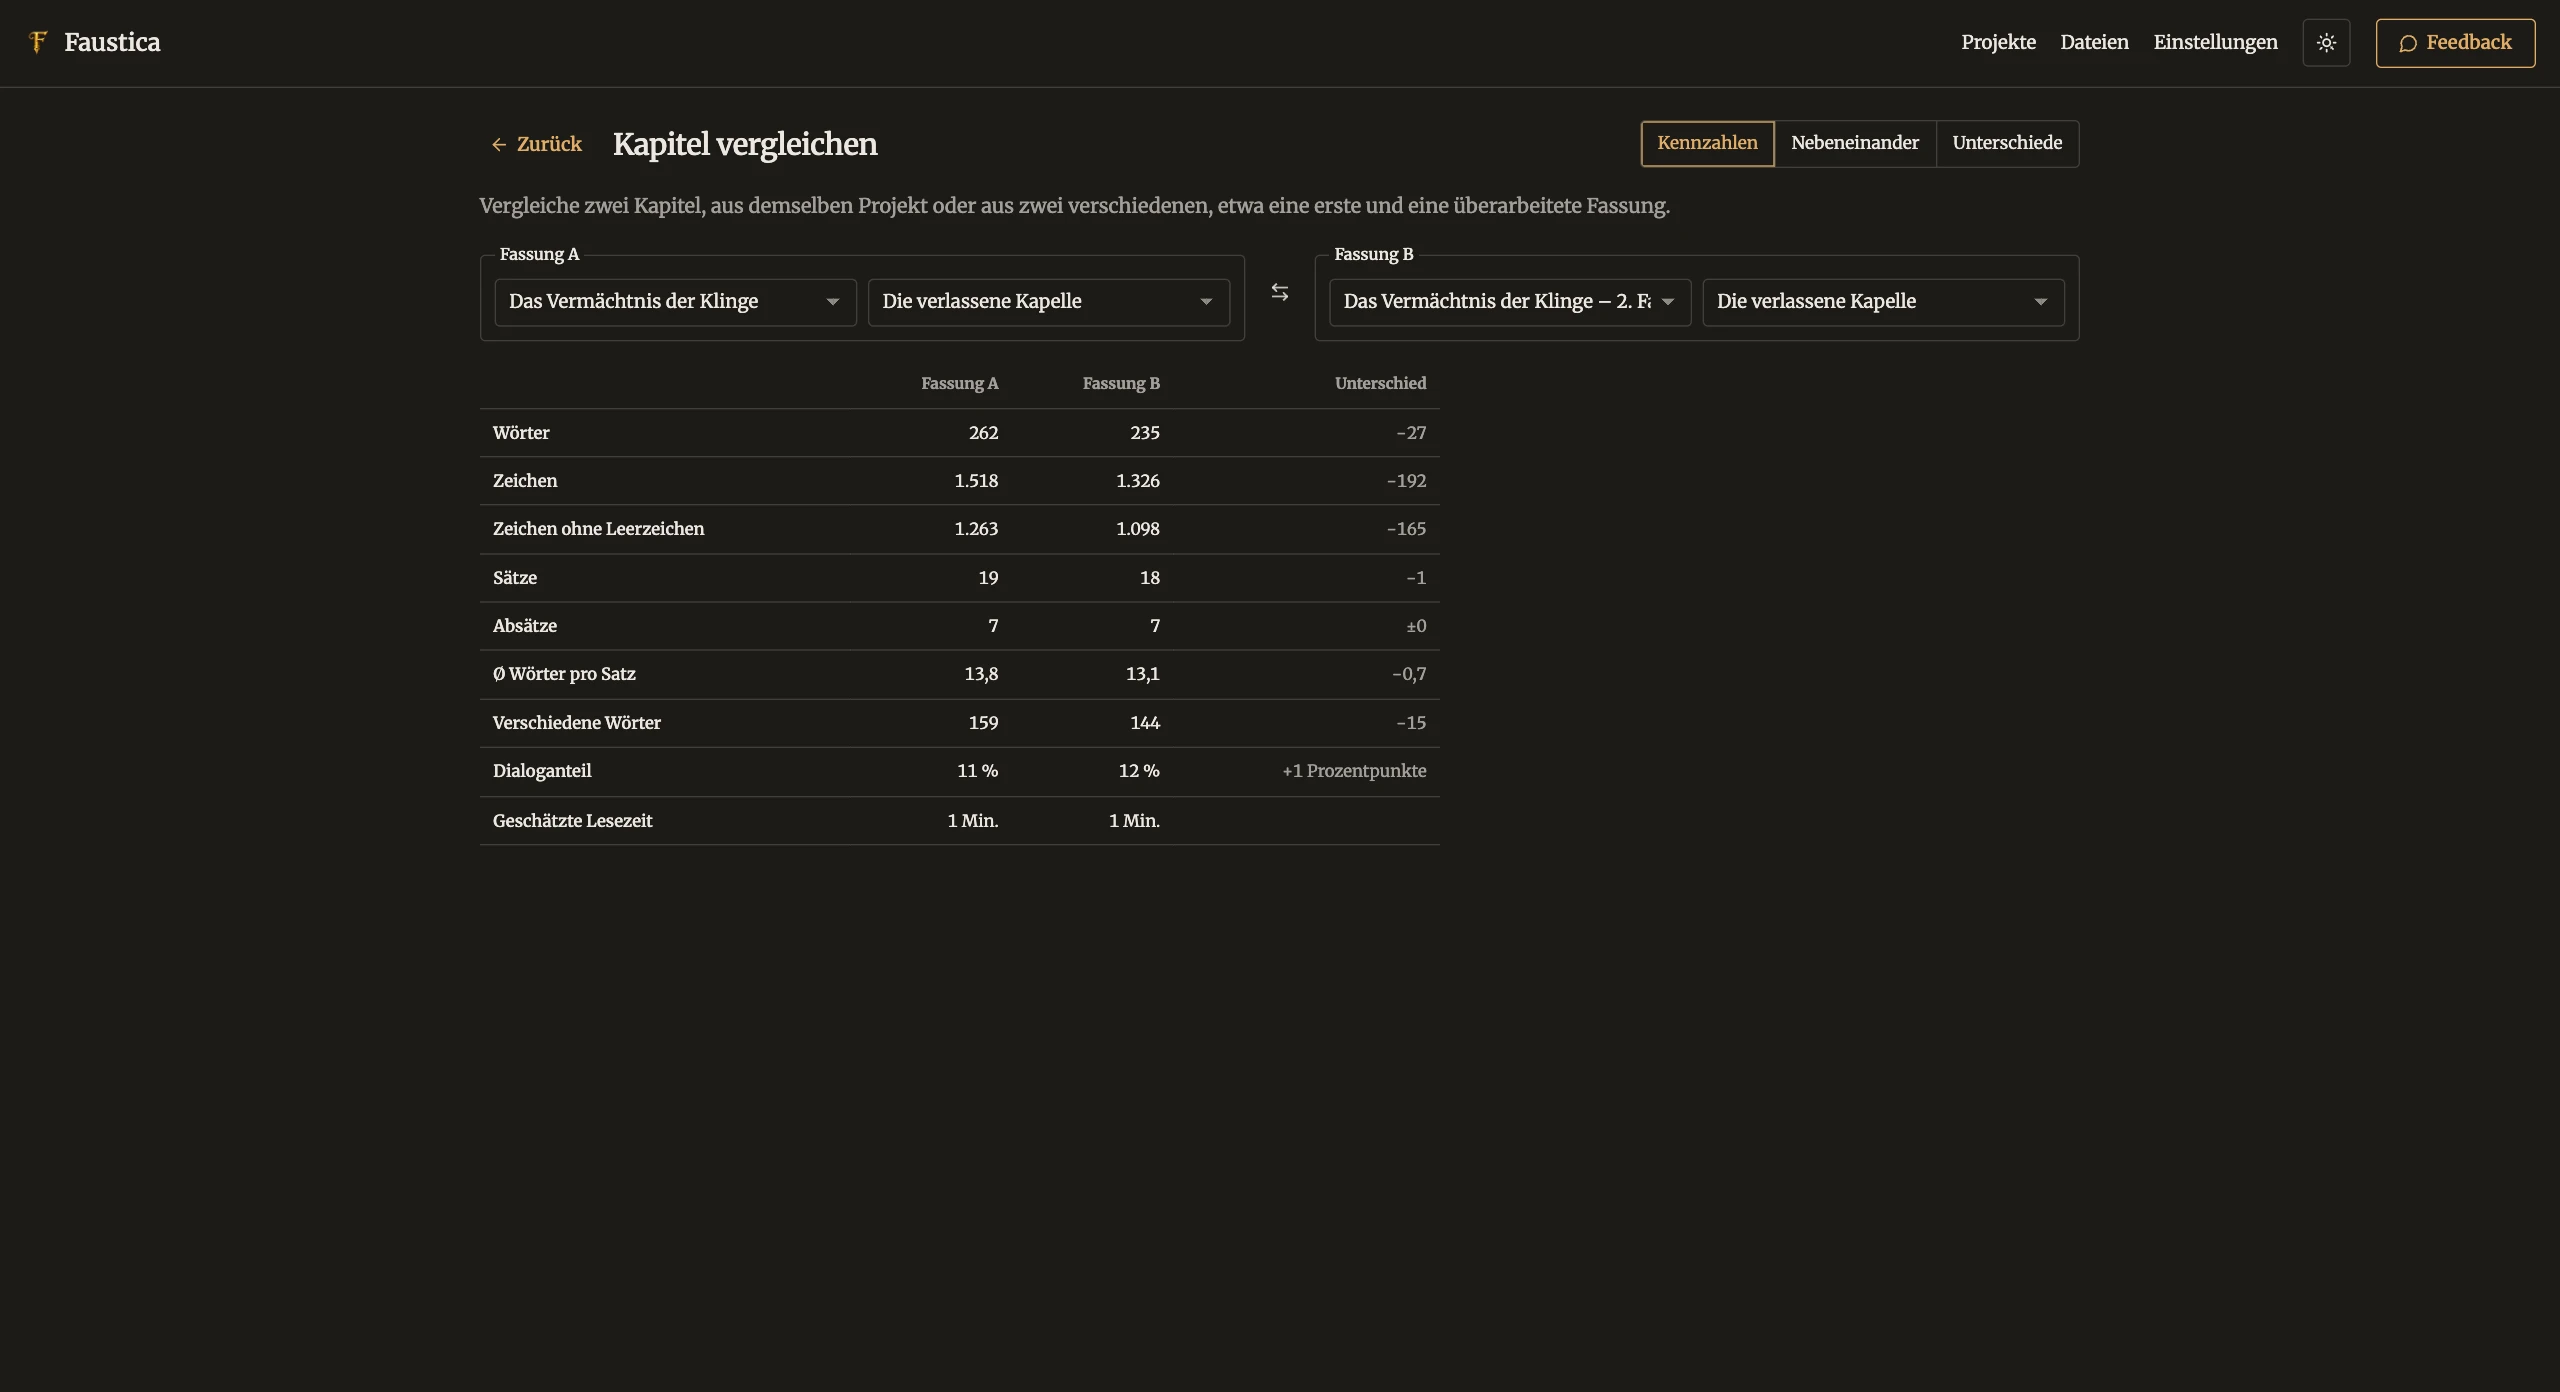
Task: Open Projekte page
Action: pyautogui.click(x=1998, y=42)
